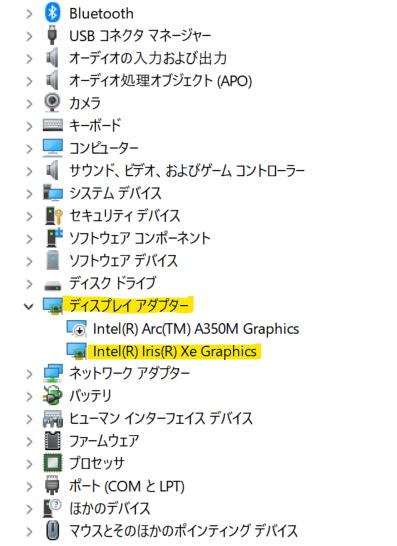The height and width of the screenshot is (546, 397).
Task: Select the オーディオの入力および出力 label
Action: pyautogui.click(x=148, y=58)
